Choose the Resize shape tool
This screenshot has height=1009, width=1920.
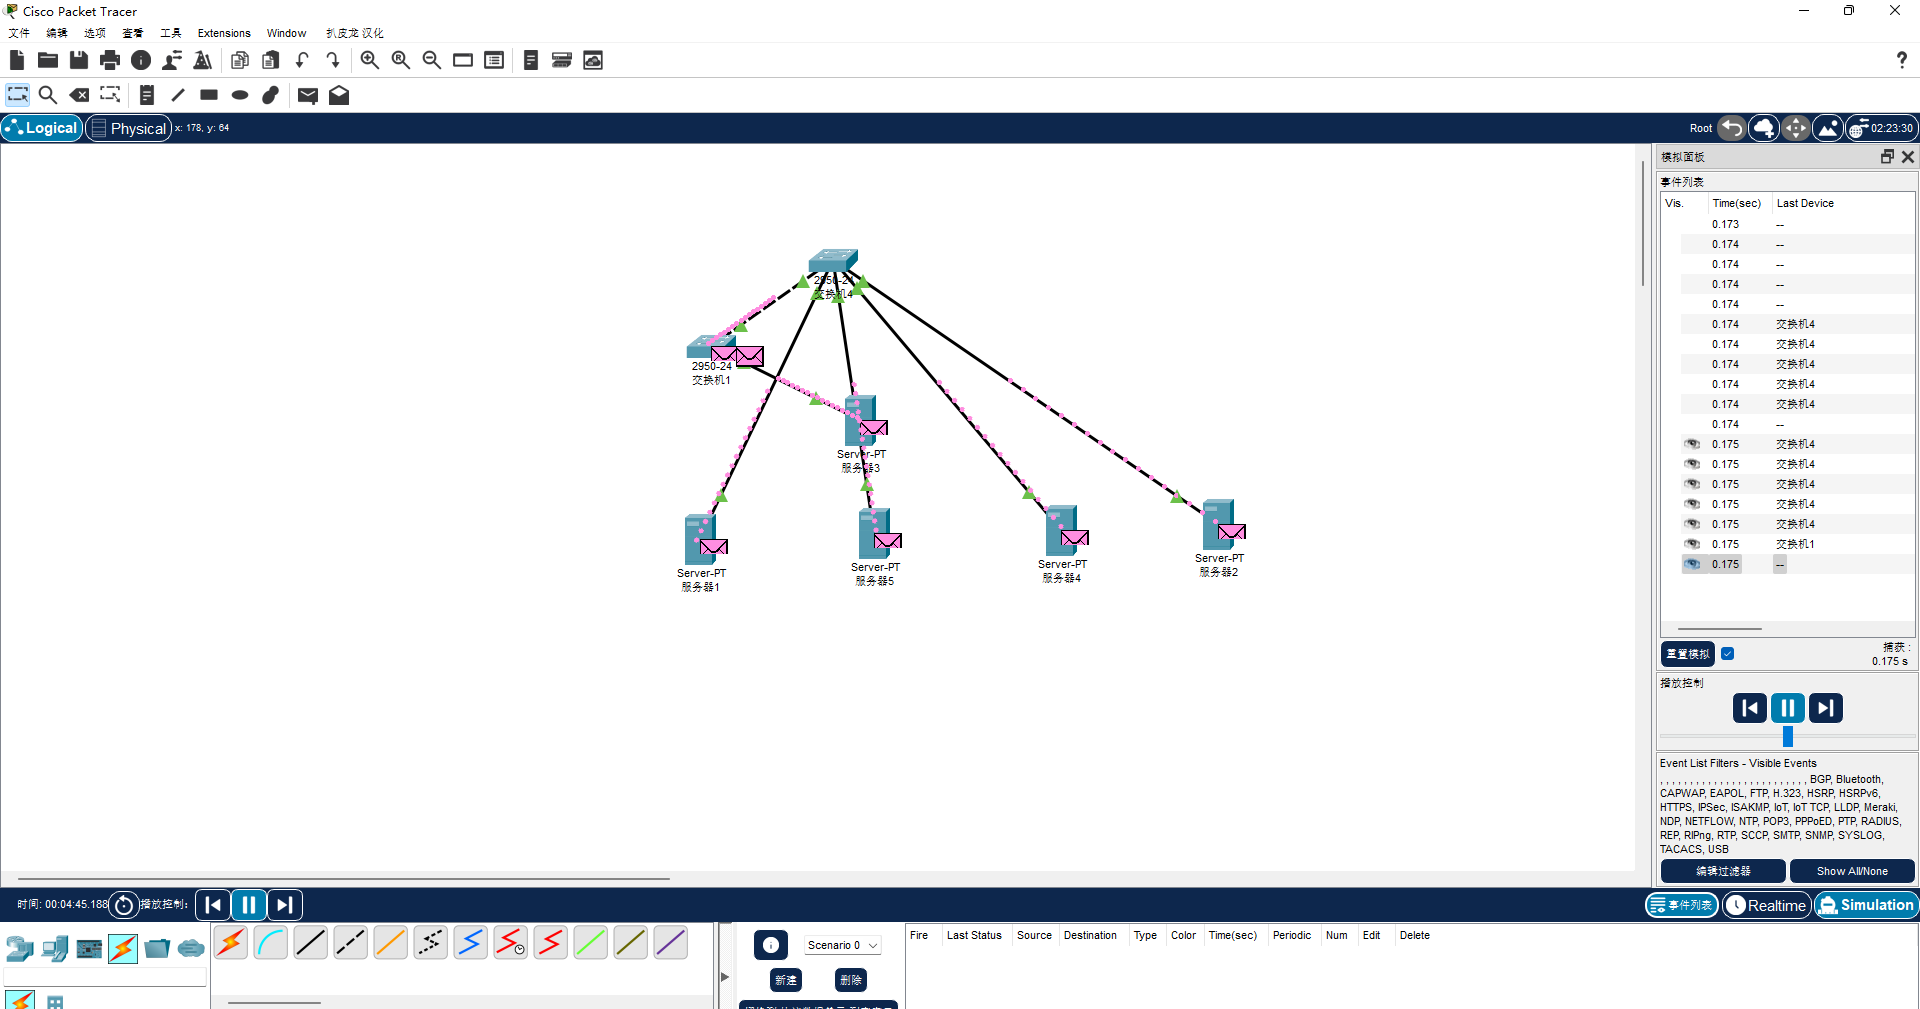[x=110, y=95]
